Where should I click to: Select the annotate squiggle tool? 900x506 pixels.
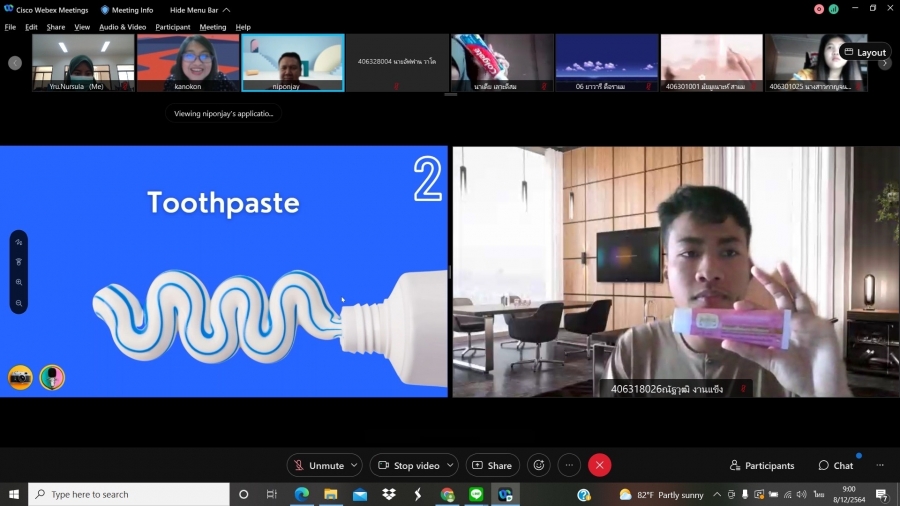[x=19, y=242]
